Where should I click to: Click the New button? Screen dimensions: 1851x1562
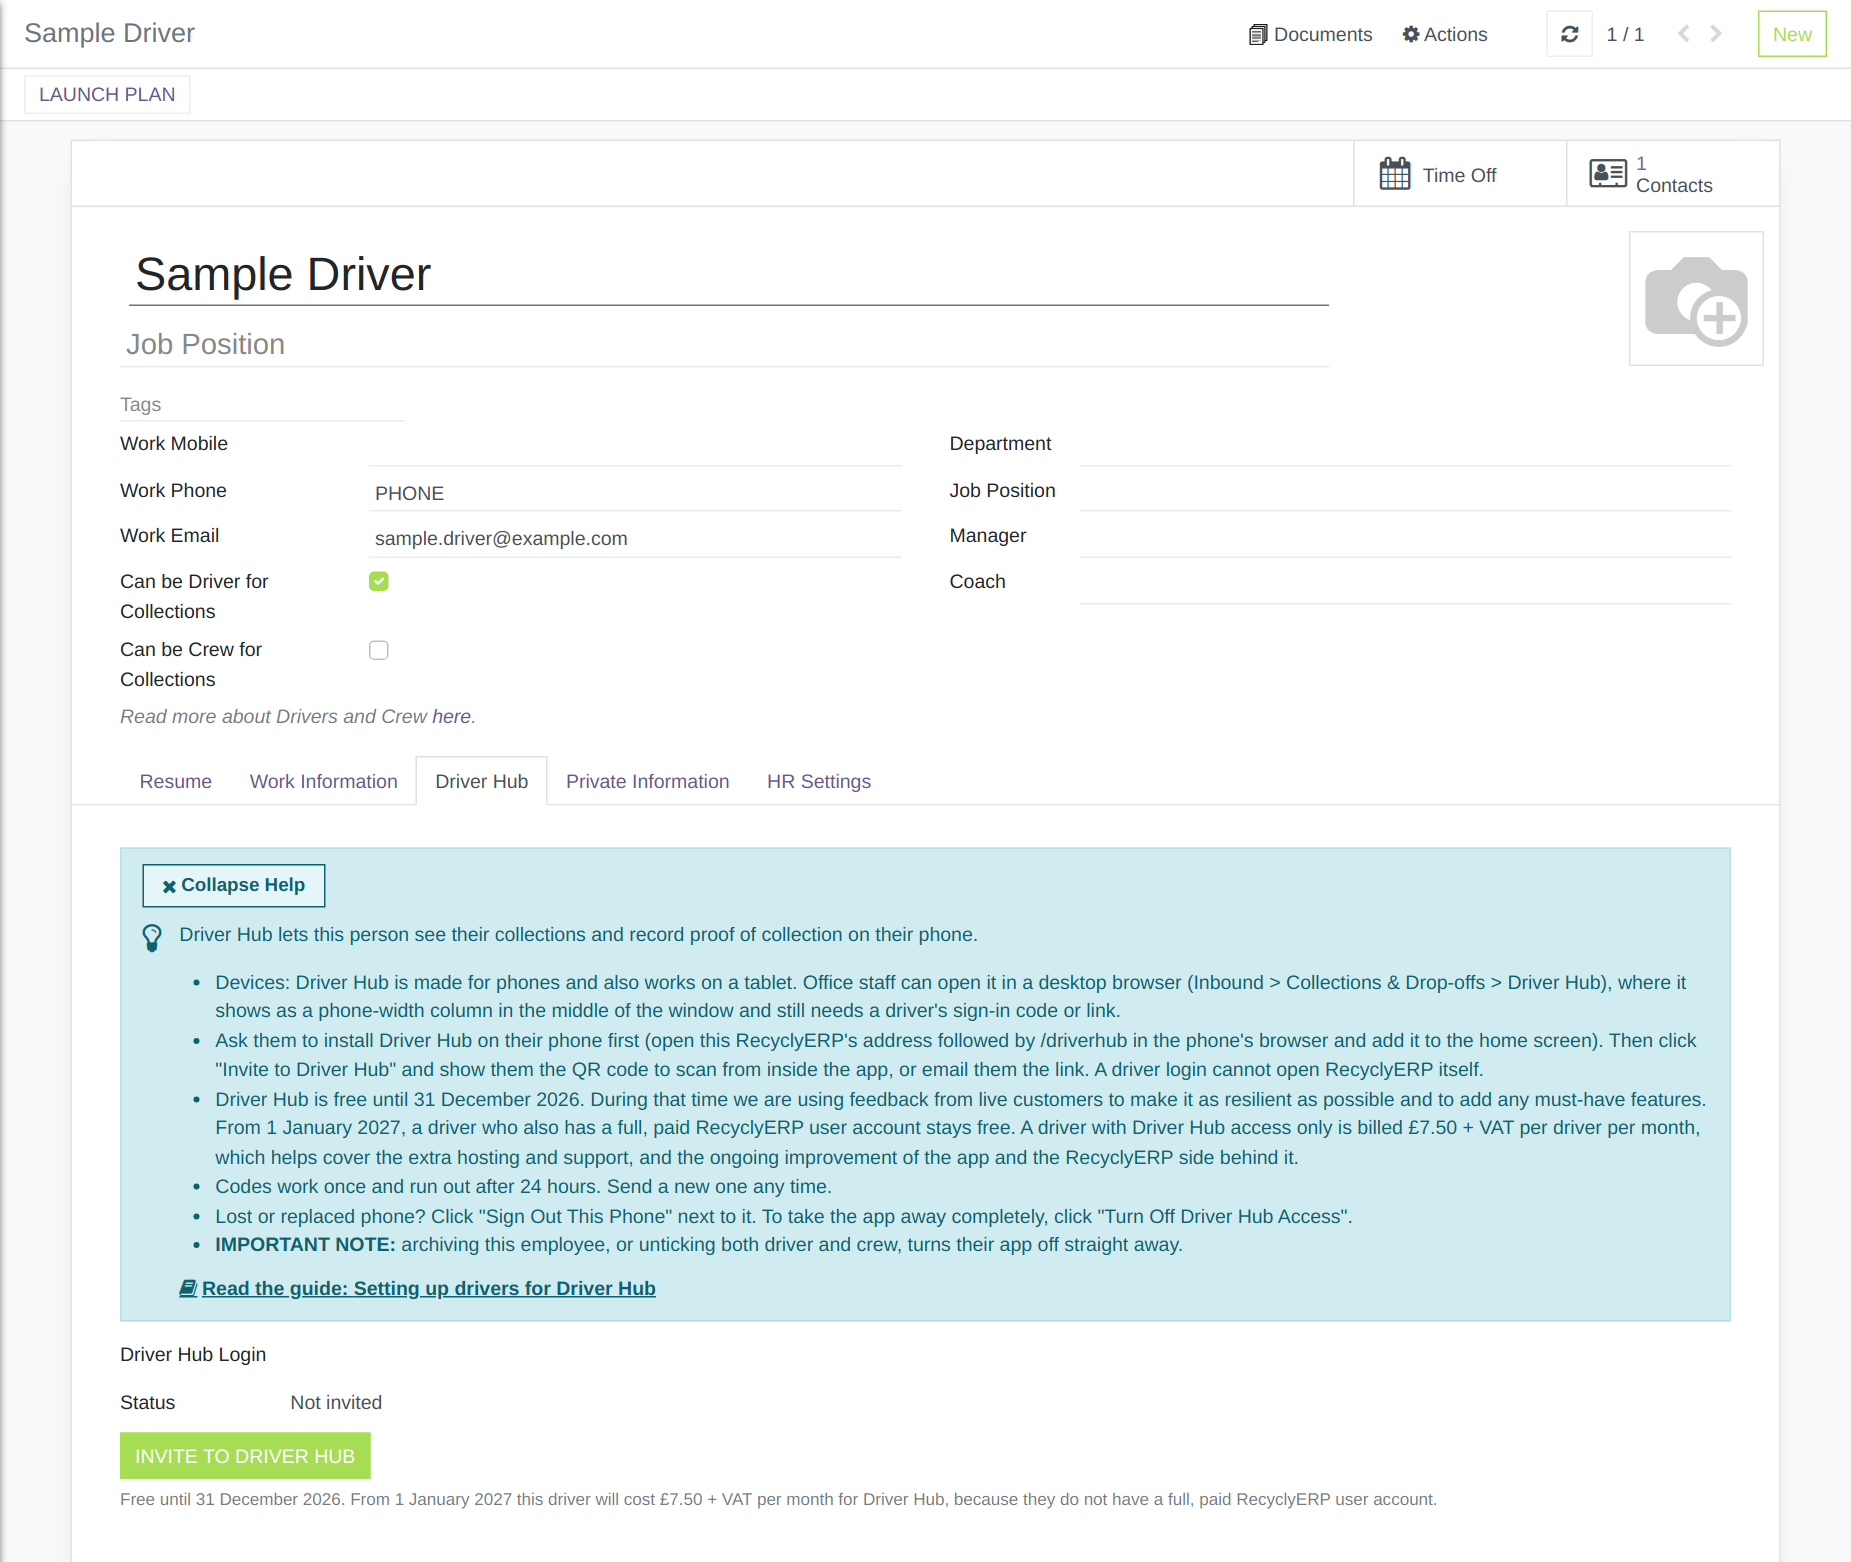pos(1791,34)
